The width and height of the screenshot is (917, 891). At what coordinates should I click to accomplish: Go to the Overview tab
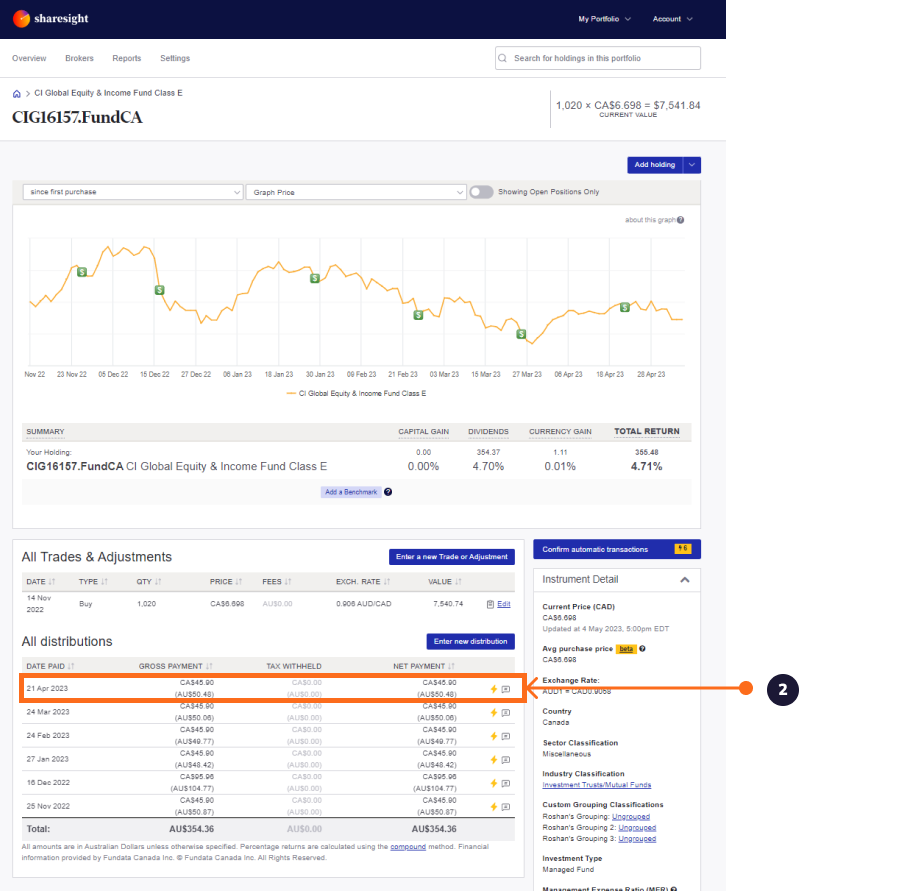[29, 58]
